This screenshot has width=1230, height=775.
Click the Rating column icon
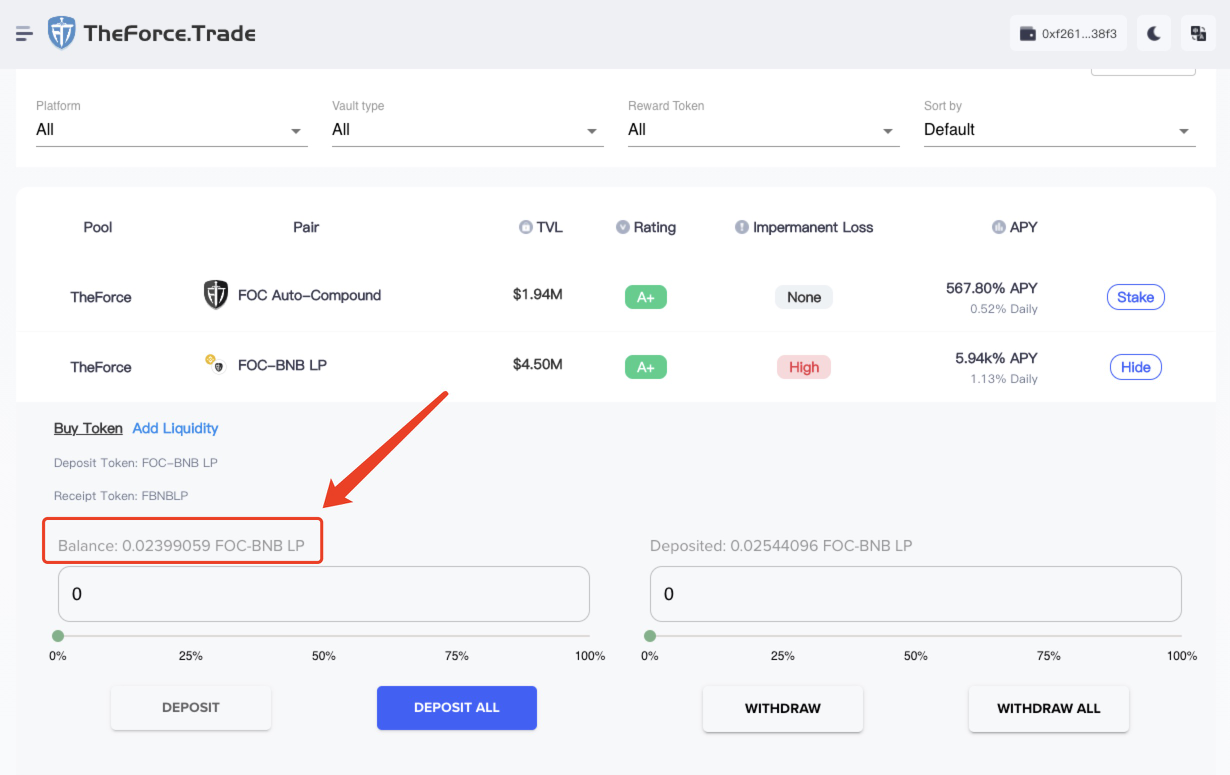(623, 227)
